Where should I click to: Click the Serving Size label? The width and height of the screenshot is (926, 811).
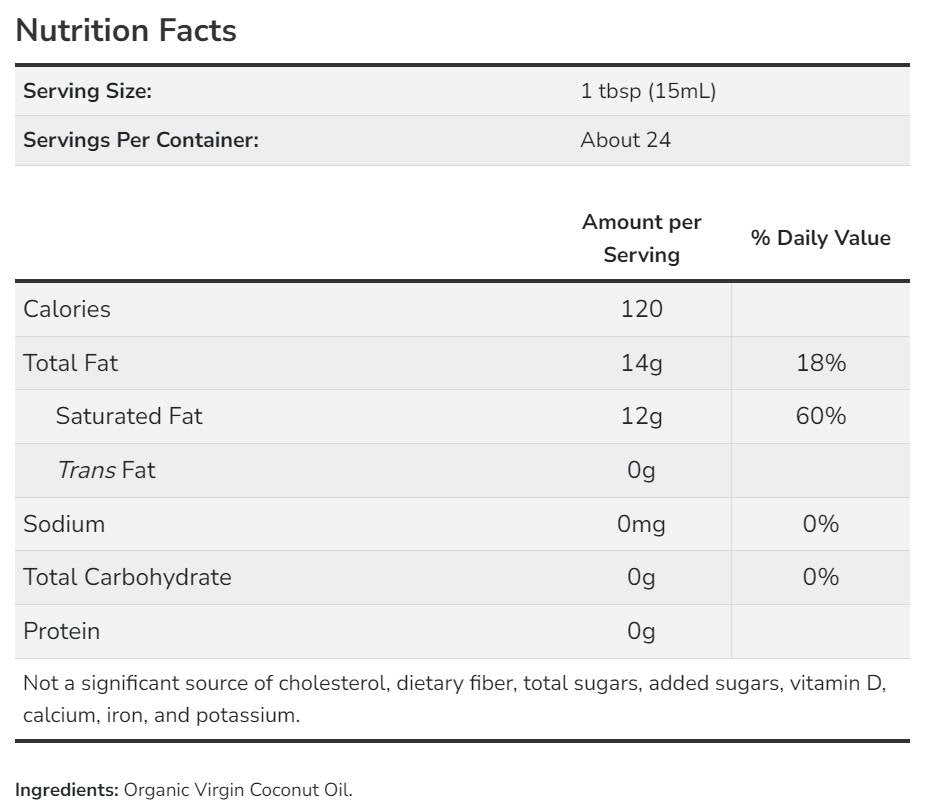coord(88,91)
